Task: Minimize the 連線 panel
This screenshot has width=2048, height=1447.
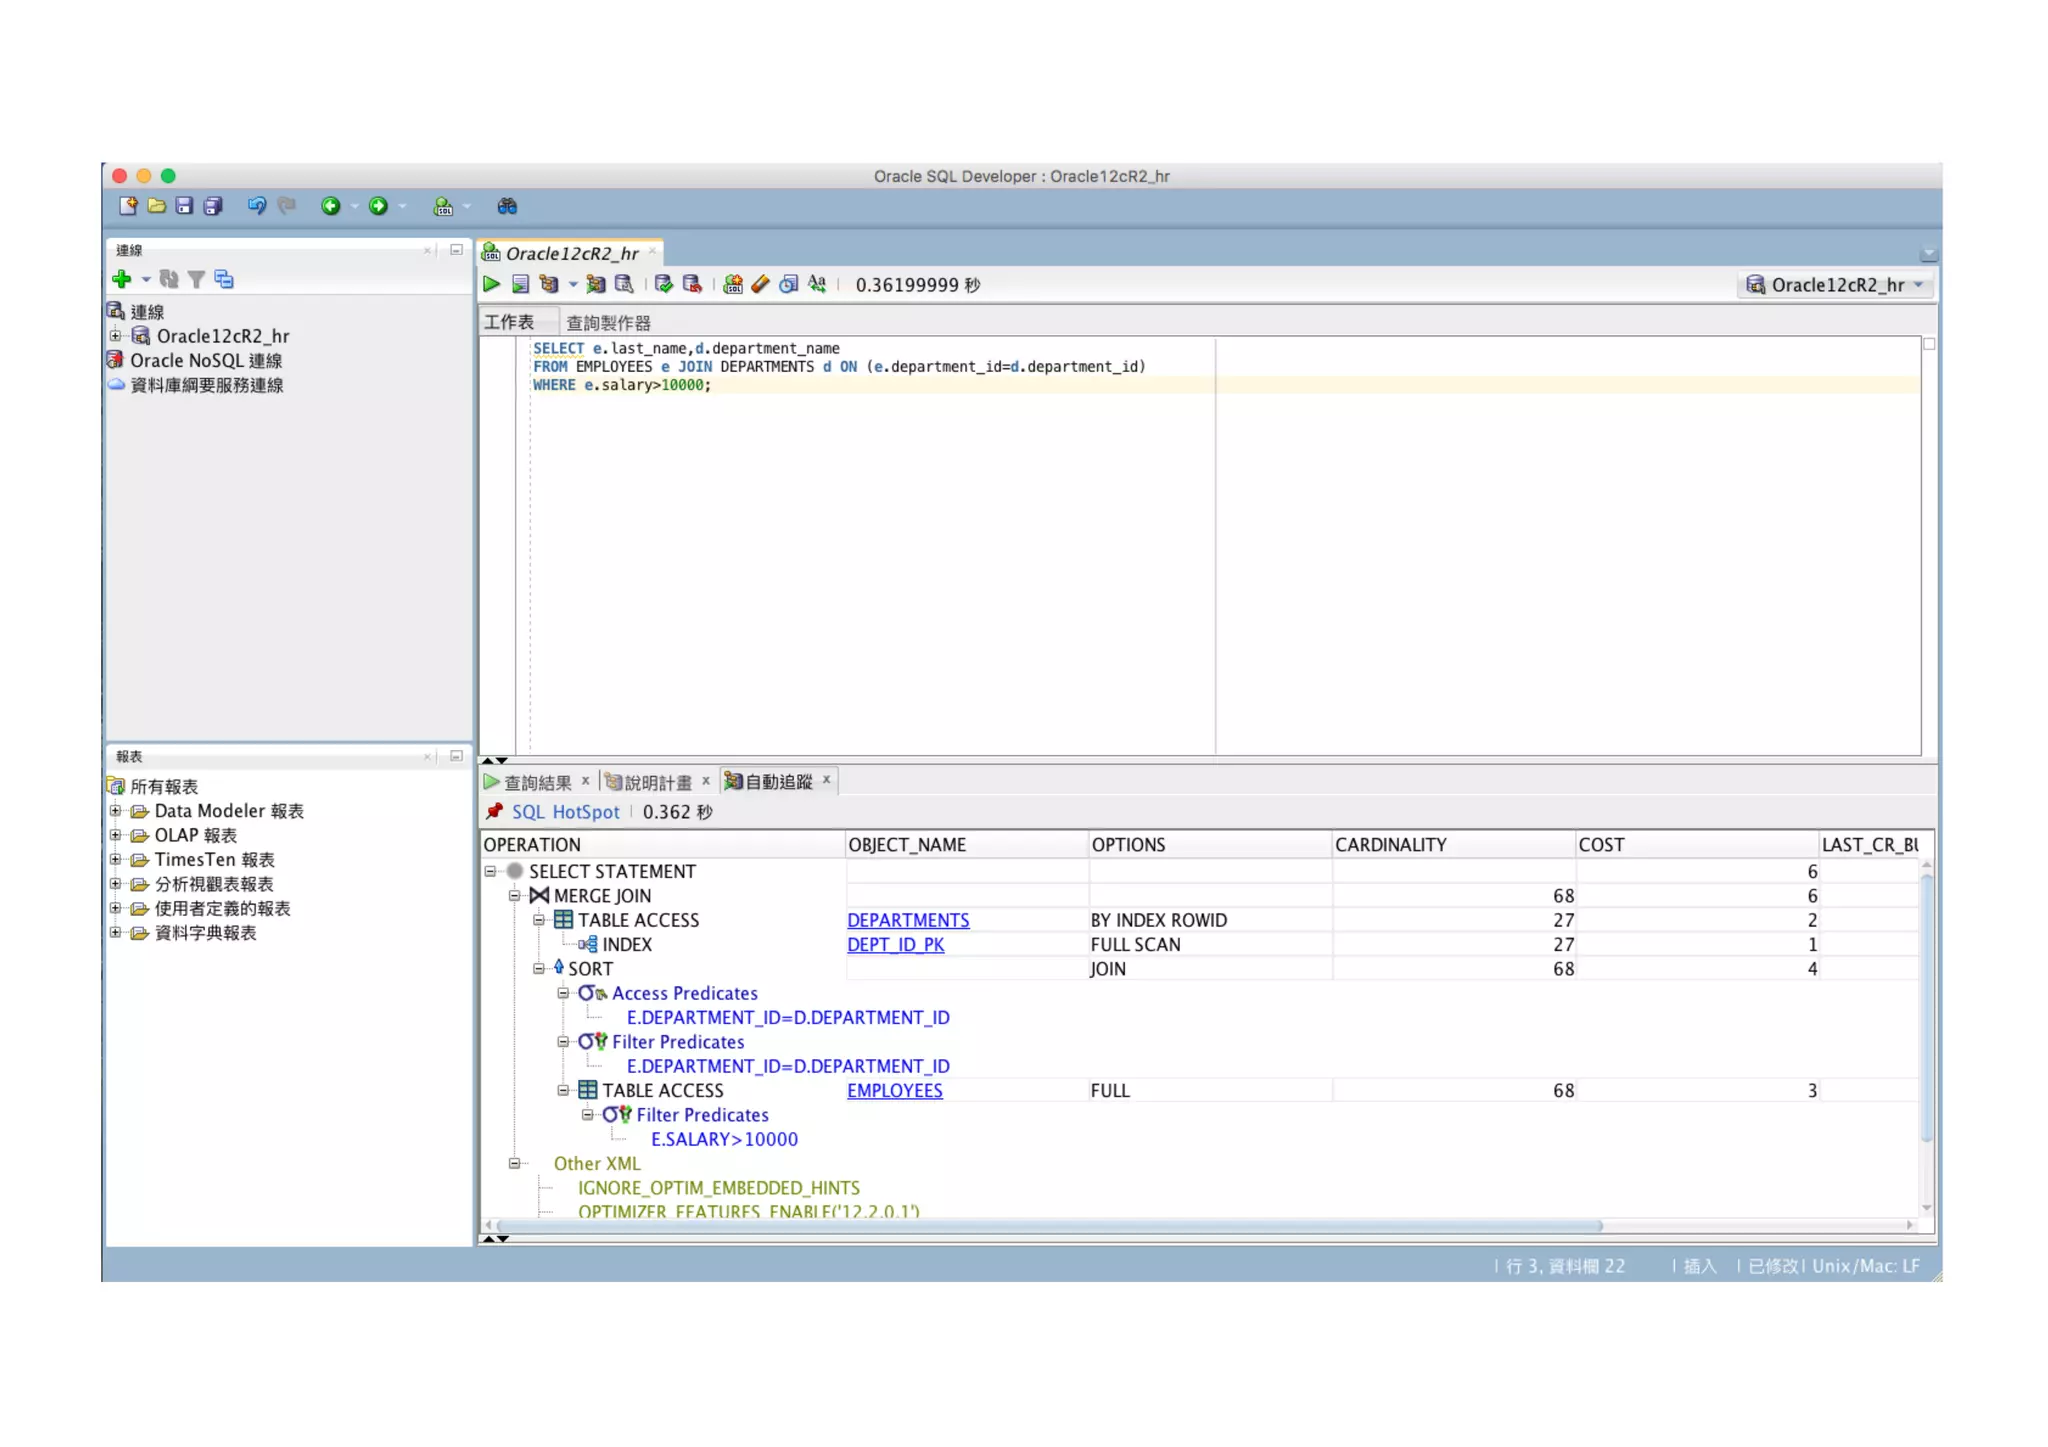Action: pyautogui.click(x=456, y=250)
